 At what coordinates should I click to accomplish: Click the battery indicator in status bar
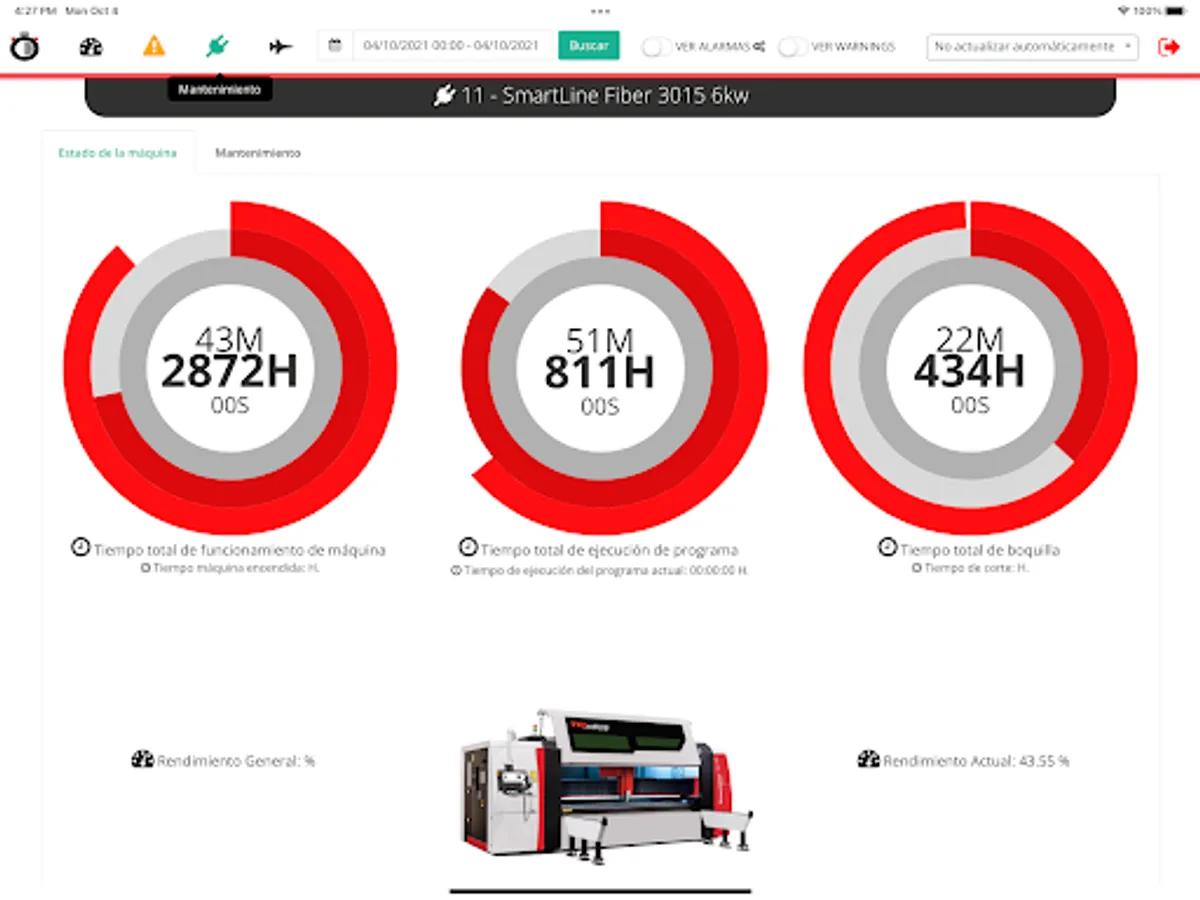tap(1177, 11)
